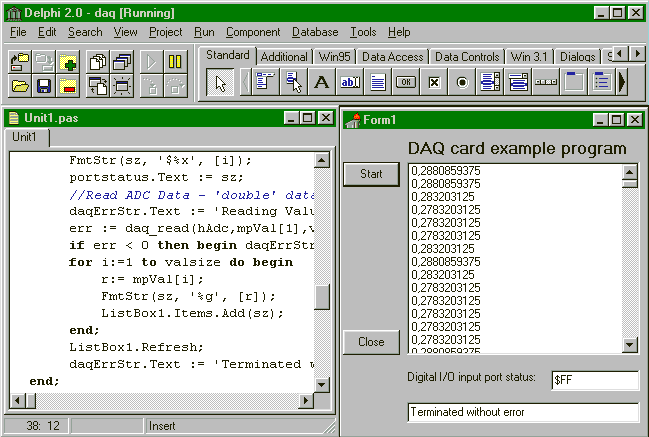Click the code editor vertical scroll thumb
The image size is (649, 437).
click(322, 297)
